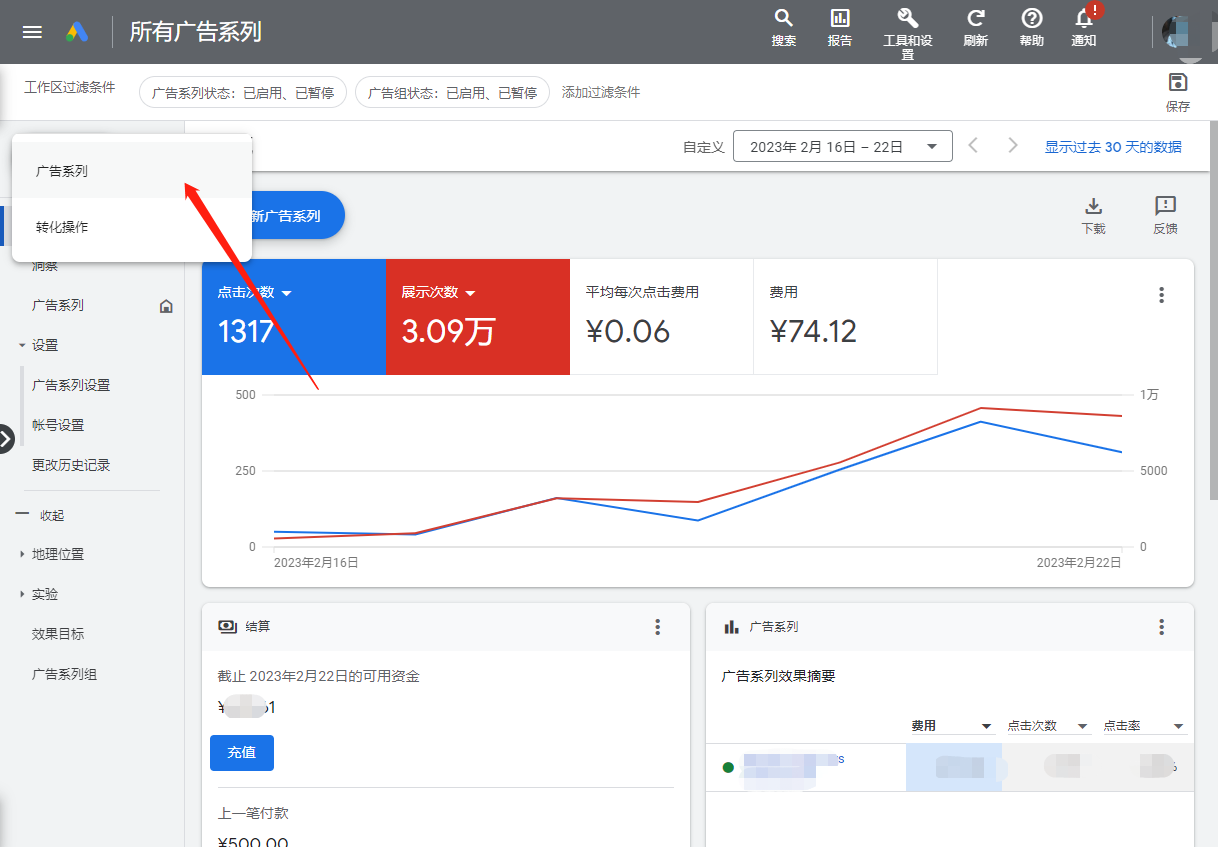Viewport: 1218px width, 847px height.
Task: Open 展示次数 metric dropdown
Action: 470,293
